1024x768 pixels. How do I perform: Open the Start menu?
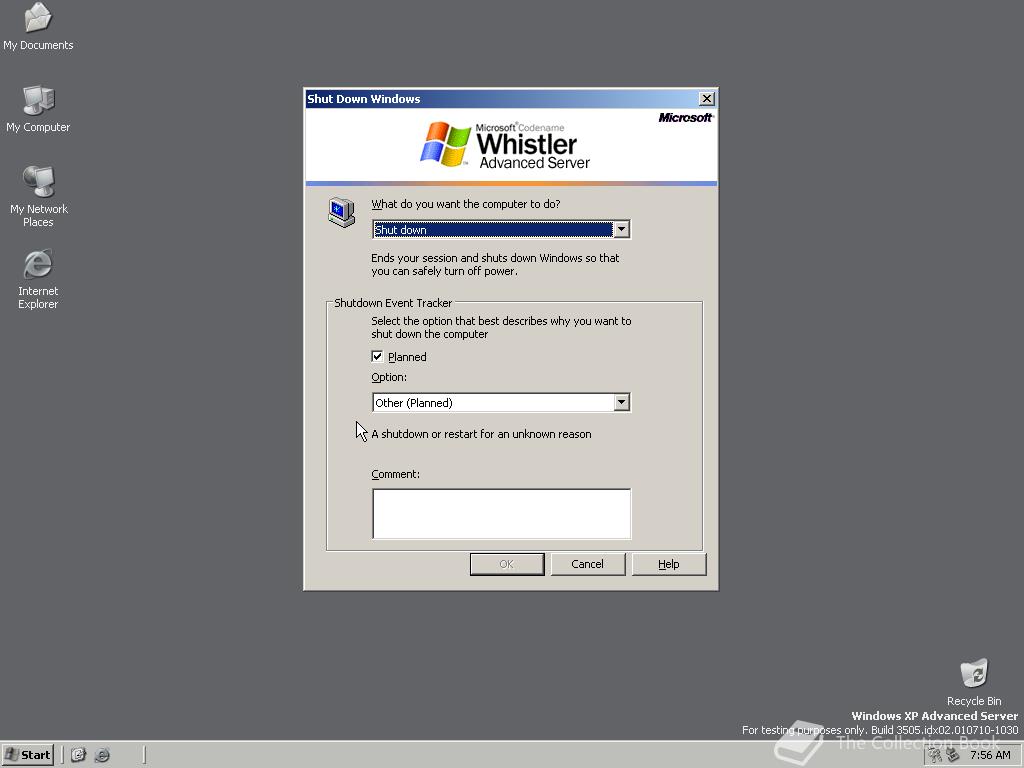click(27, 755)
